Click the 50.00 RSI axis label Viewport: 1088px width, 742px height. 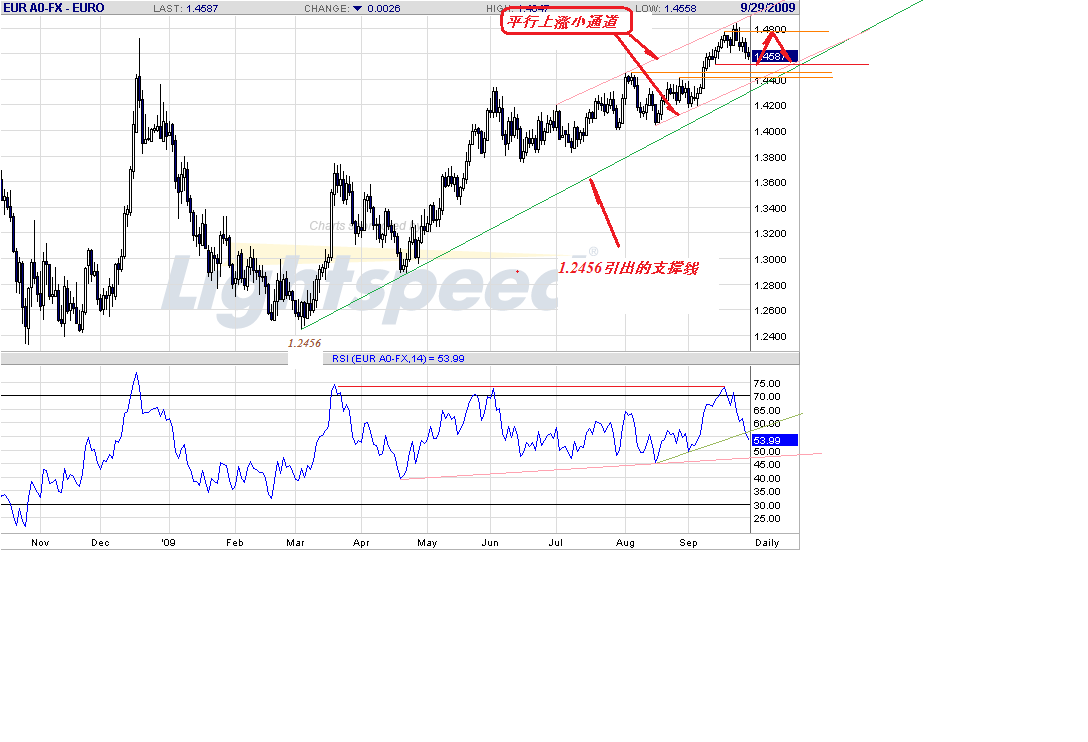coord(767,451)
